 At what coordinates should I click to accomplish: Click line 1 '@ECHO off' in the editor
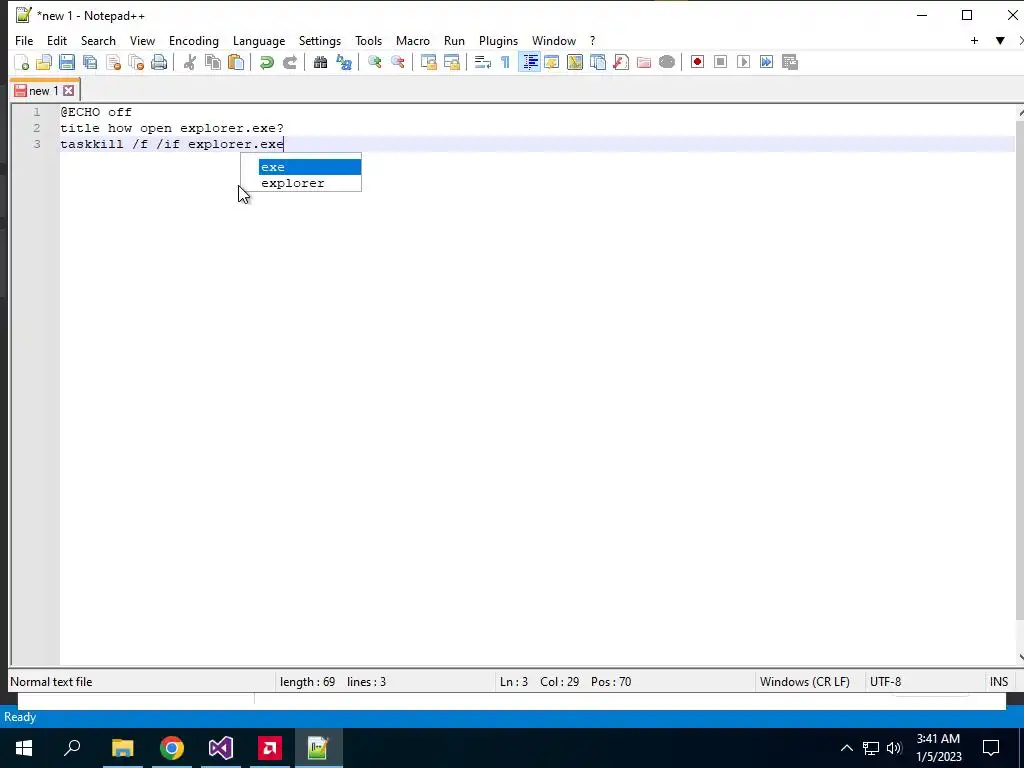coord(96,112)
